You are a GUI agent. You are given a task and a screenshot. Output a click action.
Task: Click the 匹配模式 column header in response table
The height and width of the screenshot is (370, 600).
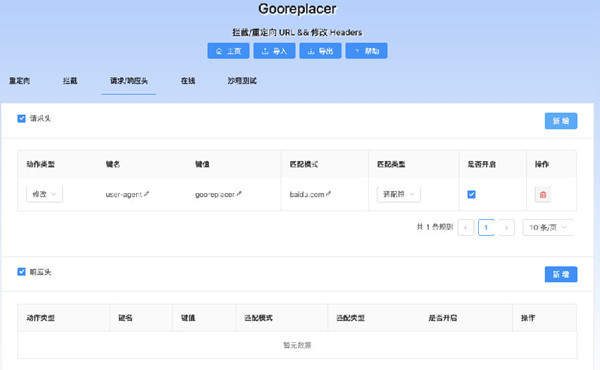(258, 318)
